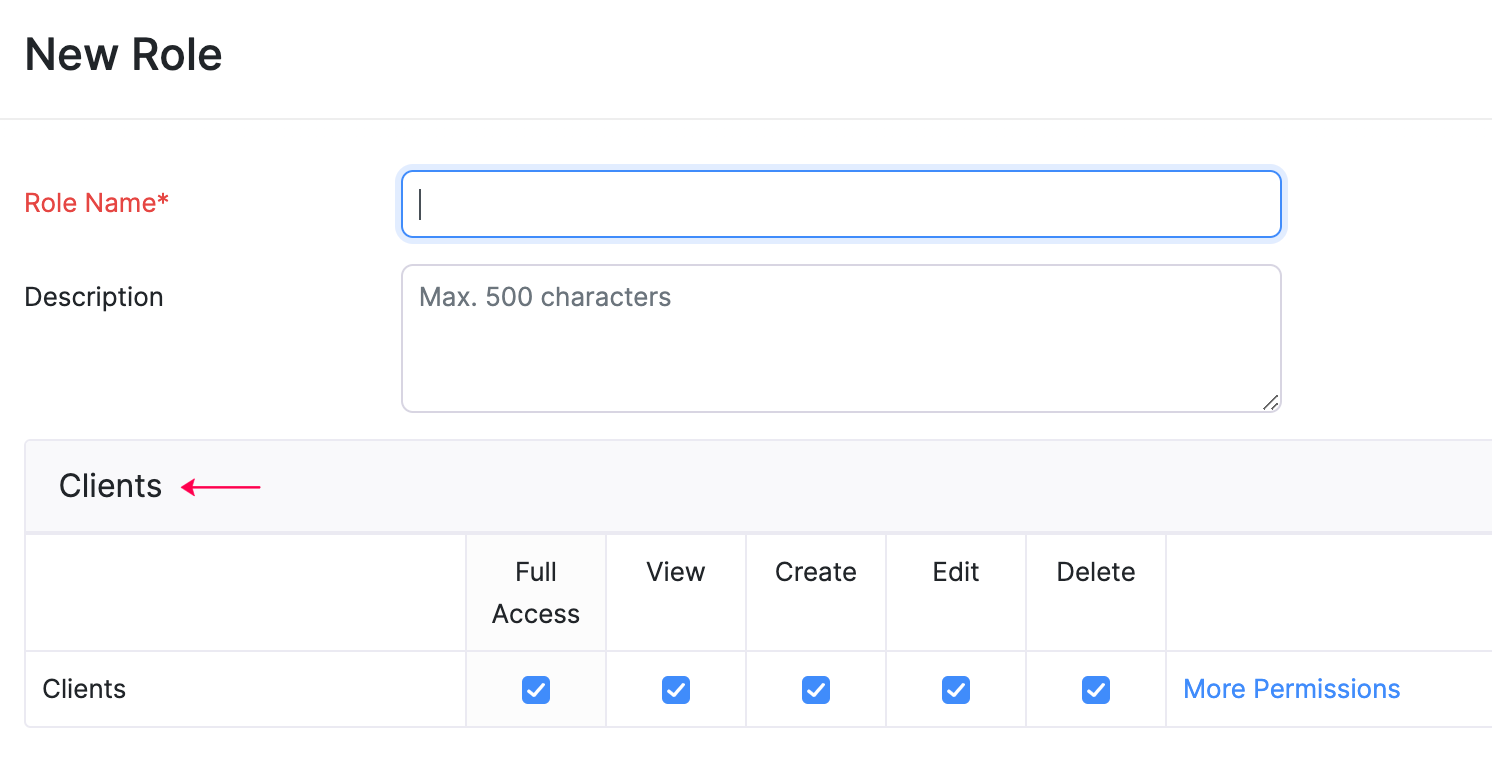The height and width of the screenshot is (768, 1492).
Task: Uncheck the Delete permission checkbox
Action: click(1096, 690)
